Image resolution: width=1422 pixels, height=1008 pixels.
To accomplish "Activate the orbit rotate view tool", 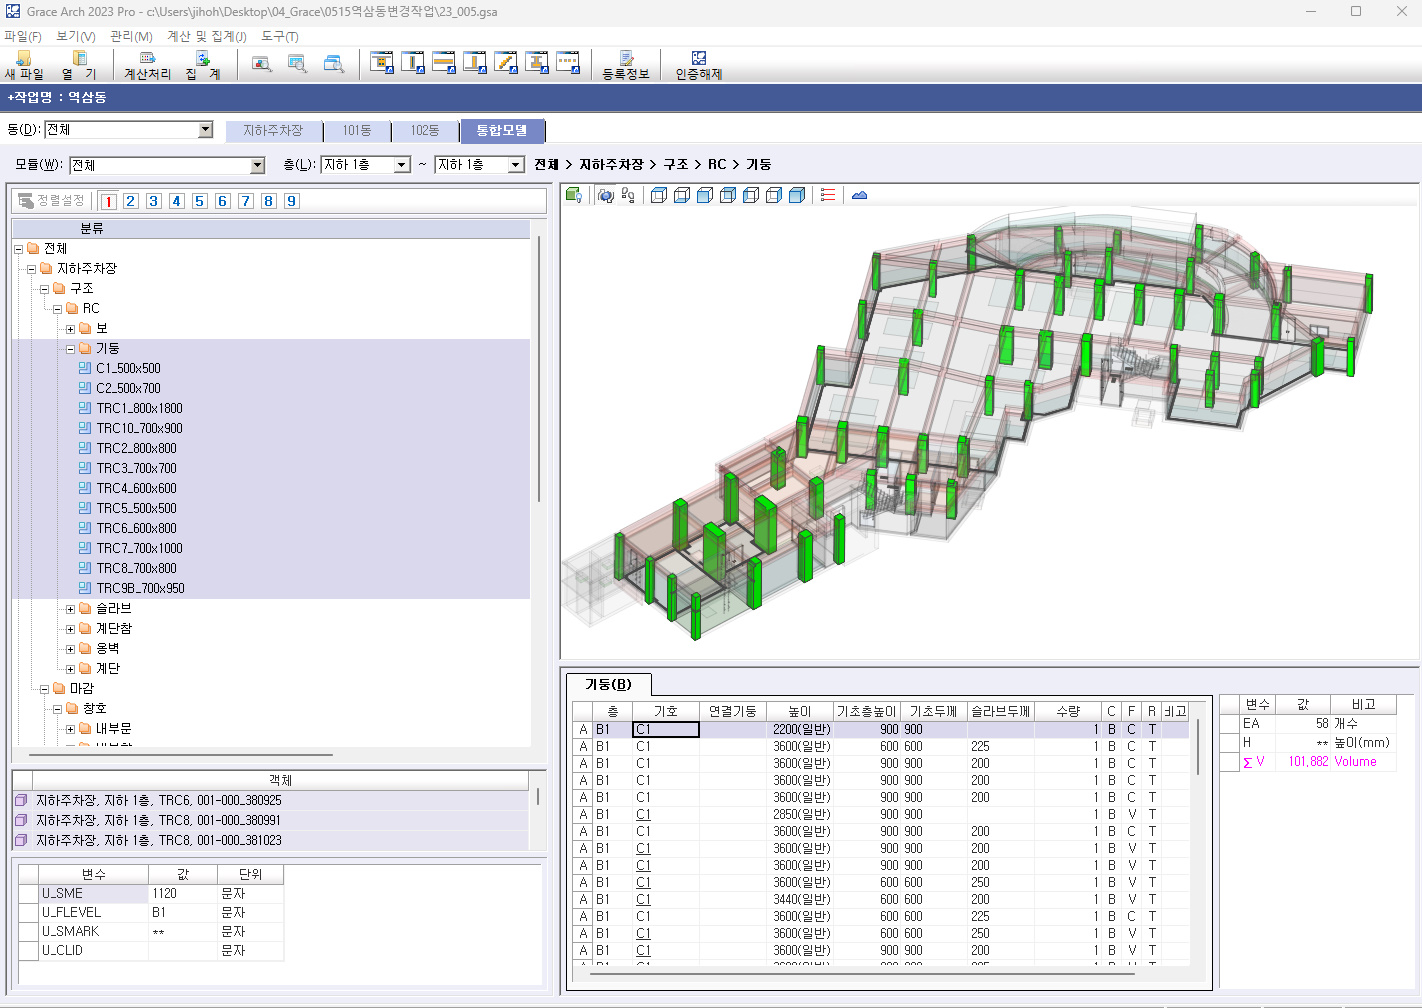I will pos(606,195).
